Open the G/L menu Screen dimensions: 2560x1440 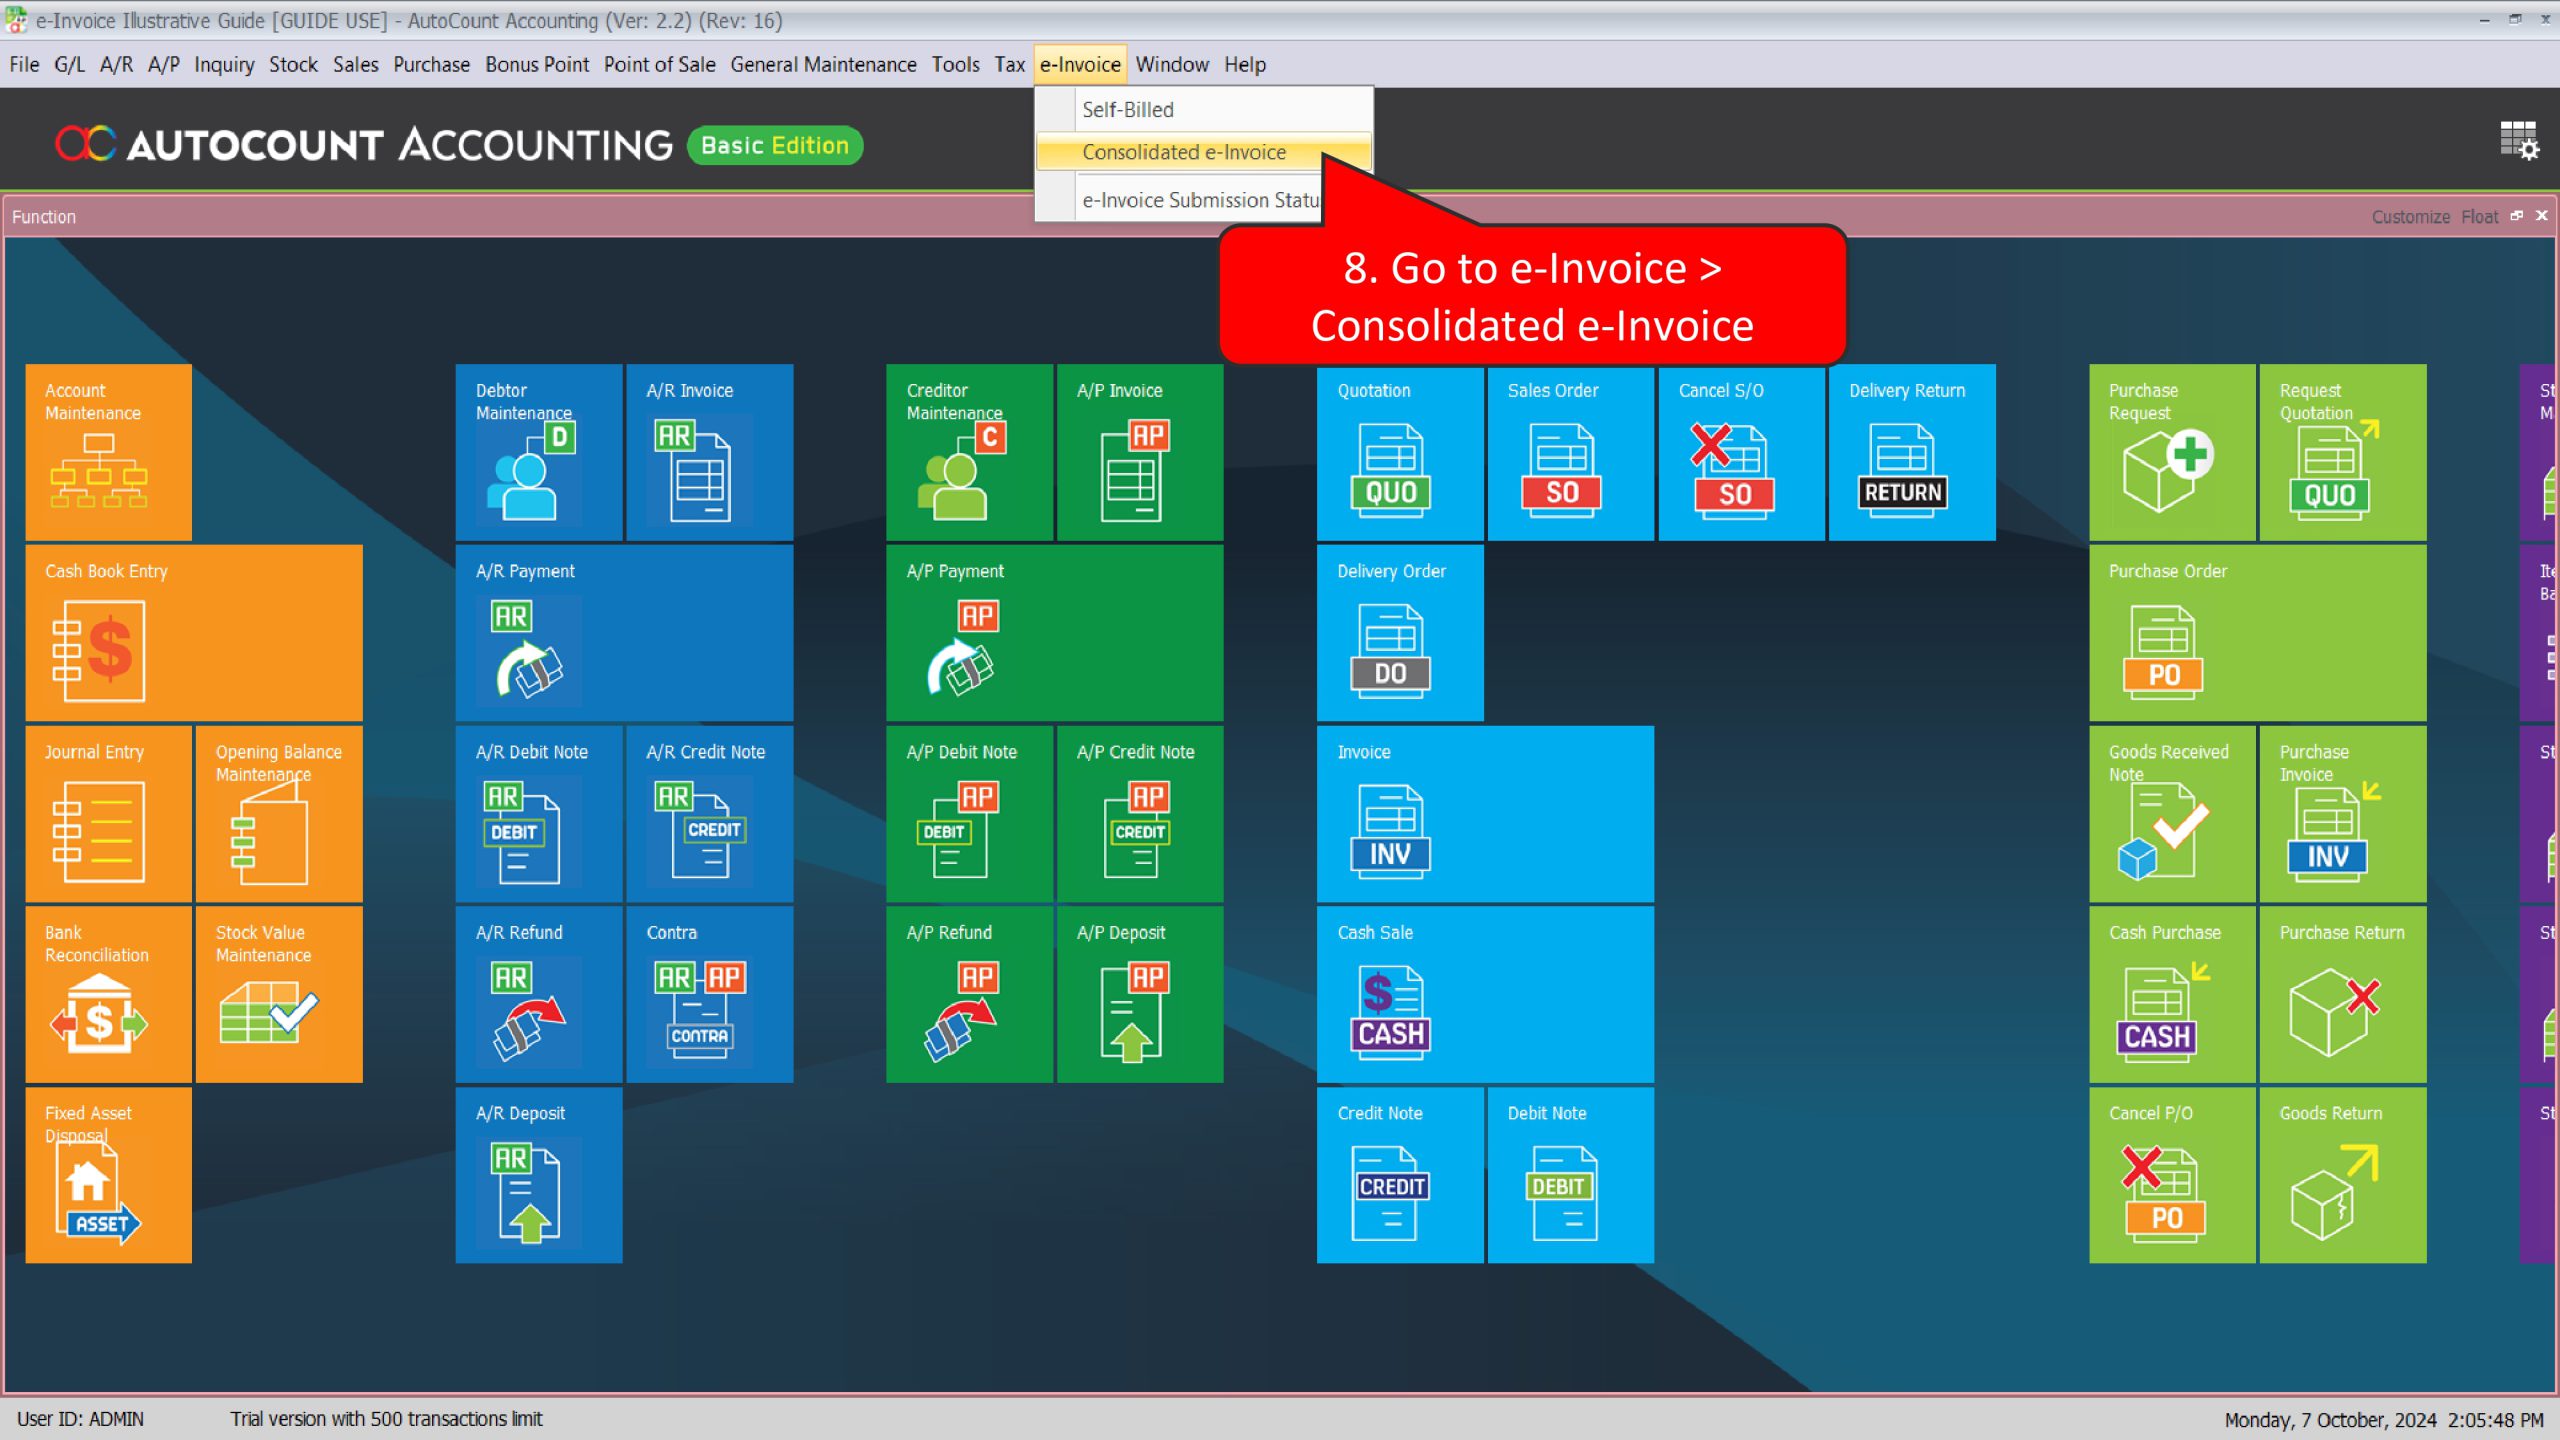pos(69,64)
